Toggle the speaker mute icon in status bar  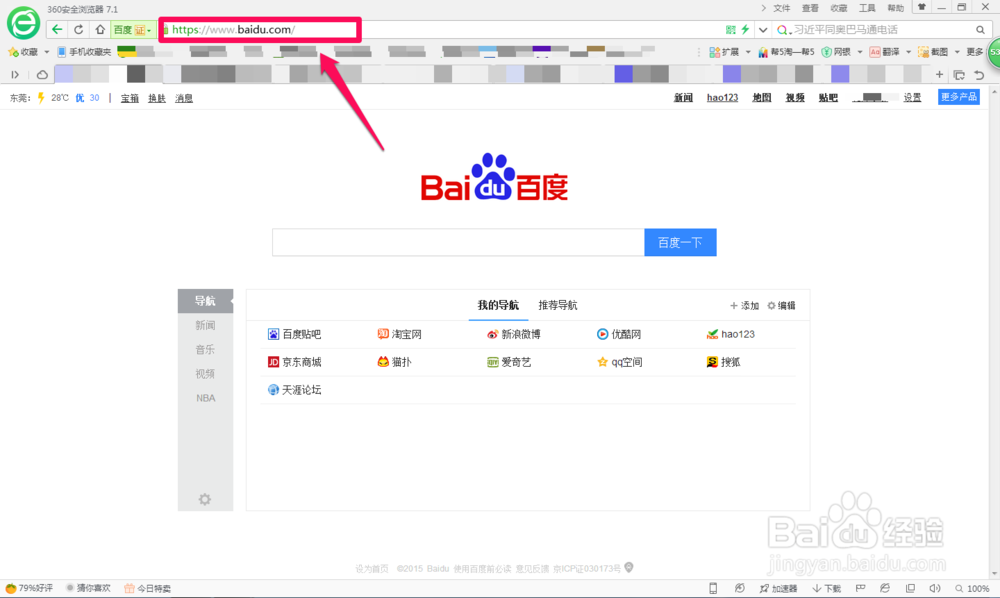click(934, 588)
